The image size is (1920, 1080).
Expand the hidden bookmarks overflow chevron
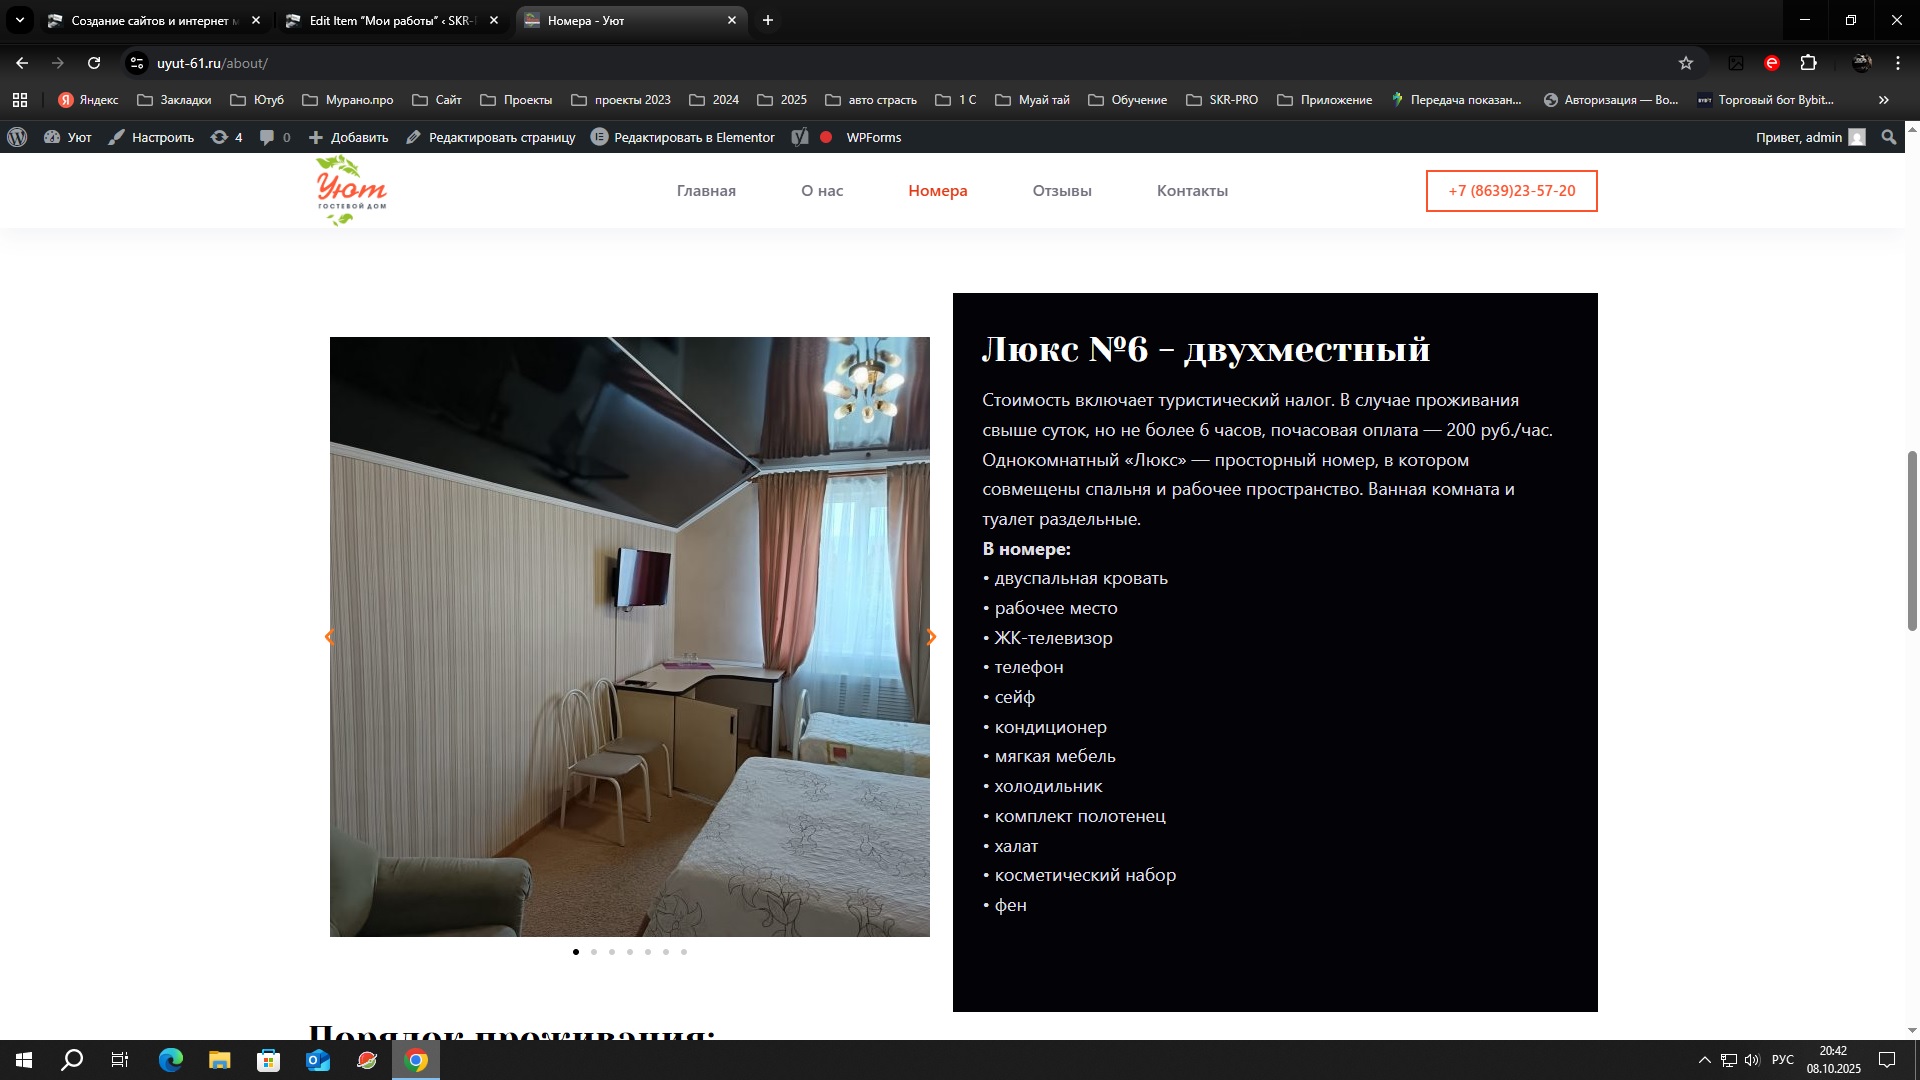[1884, 100]
